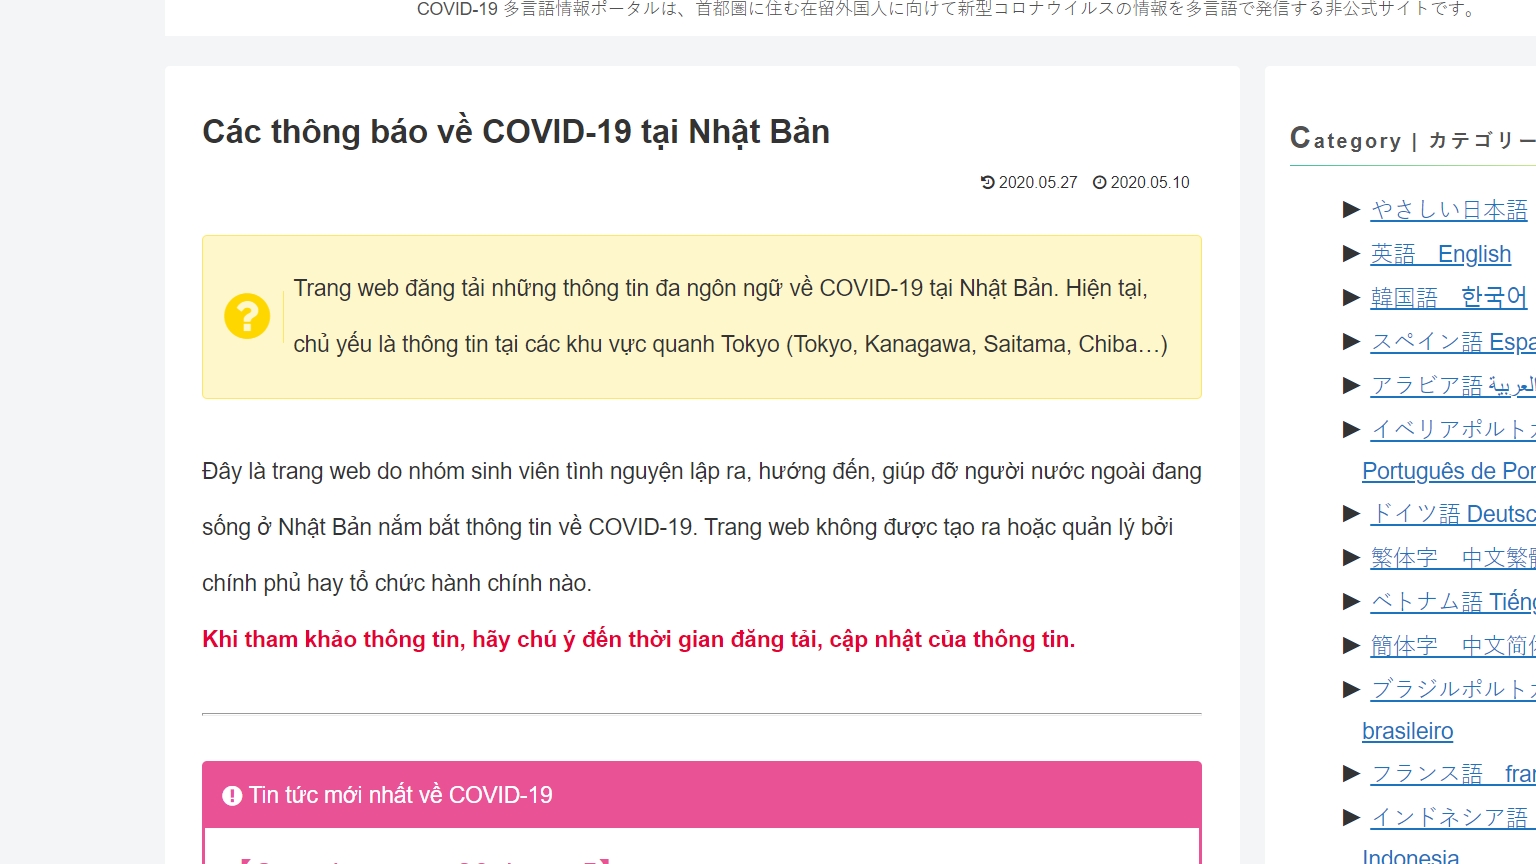This screenshot has height=864, width=1536.
Task: Click the exclamation icon in pink header
Action: click(x=232, y=795)
